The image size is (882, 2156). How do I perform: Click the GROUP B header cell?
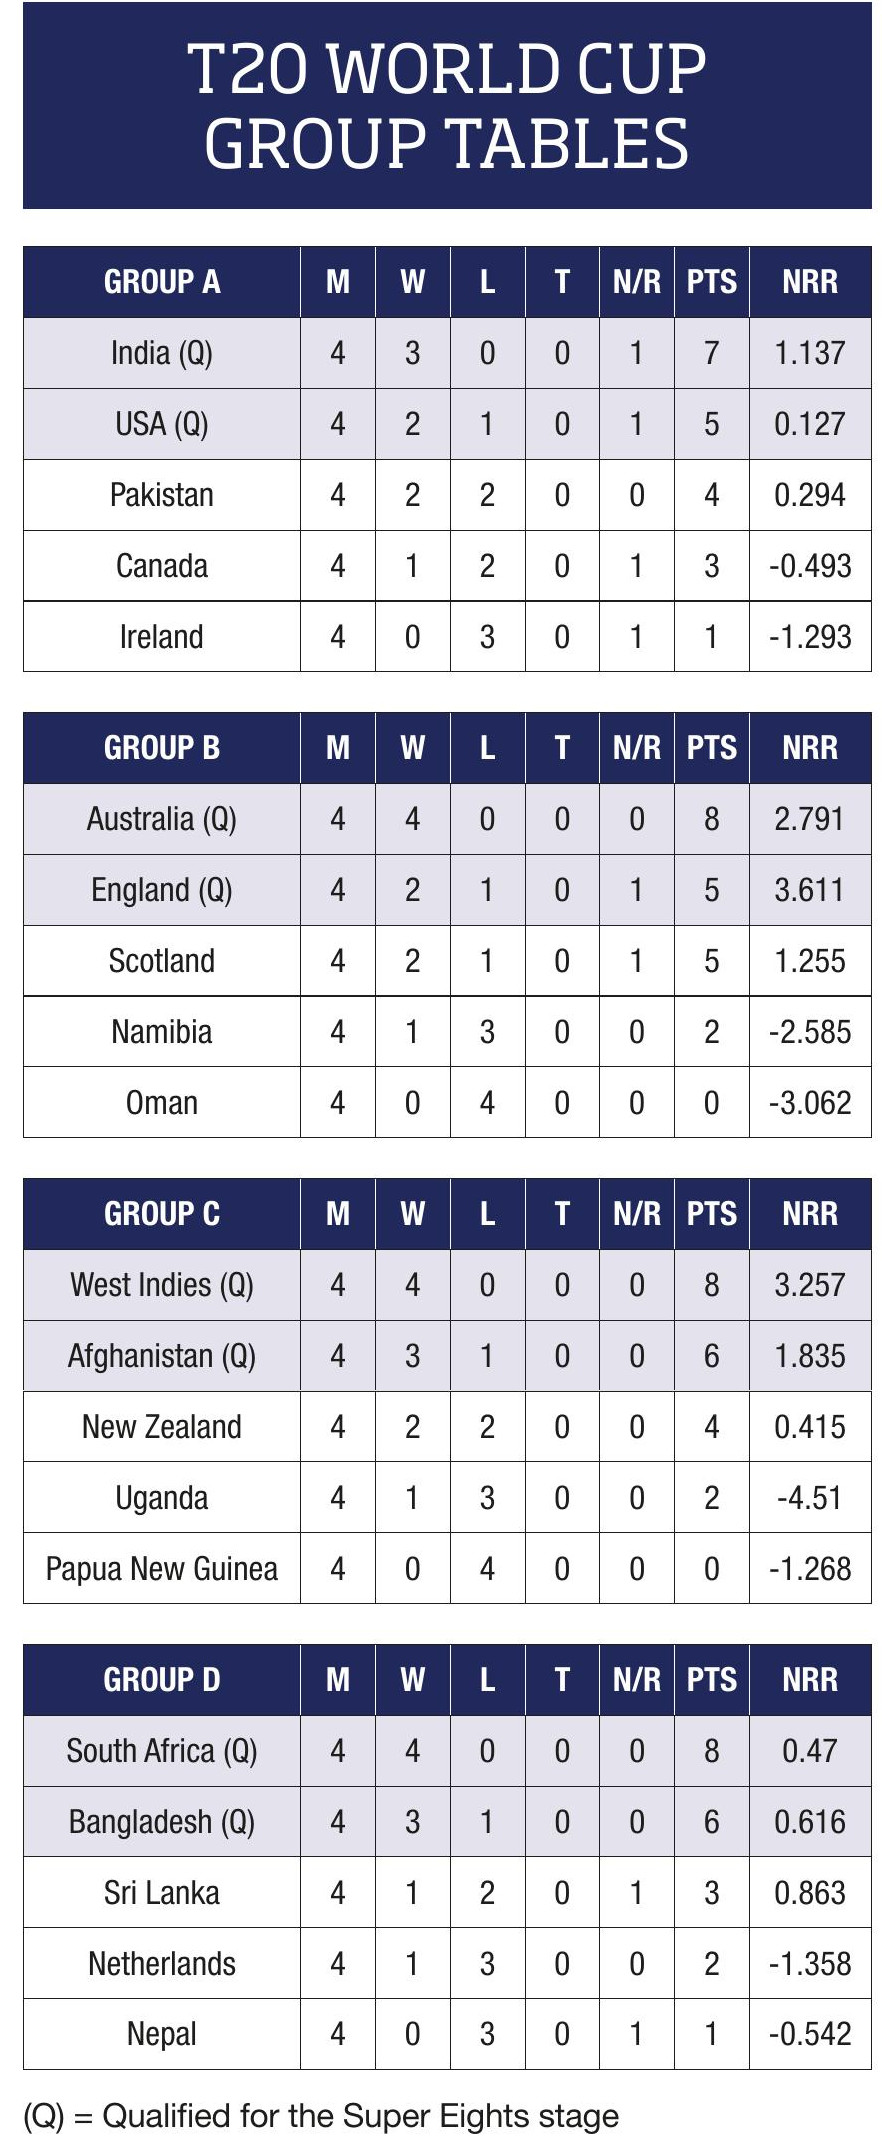tap(162, 748)
